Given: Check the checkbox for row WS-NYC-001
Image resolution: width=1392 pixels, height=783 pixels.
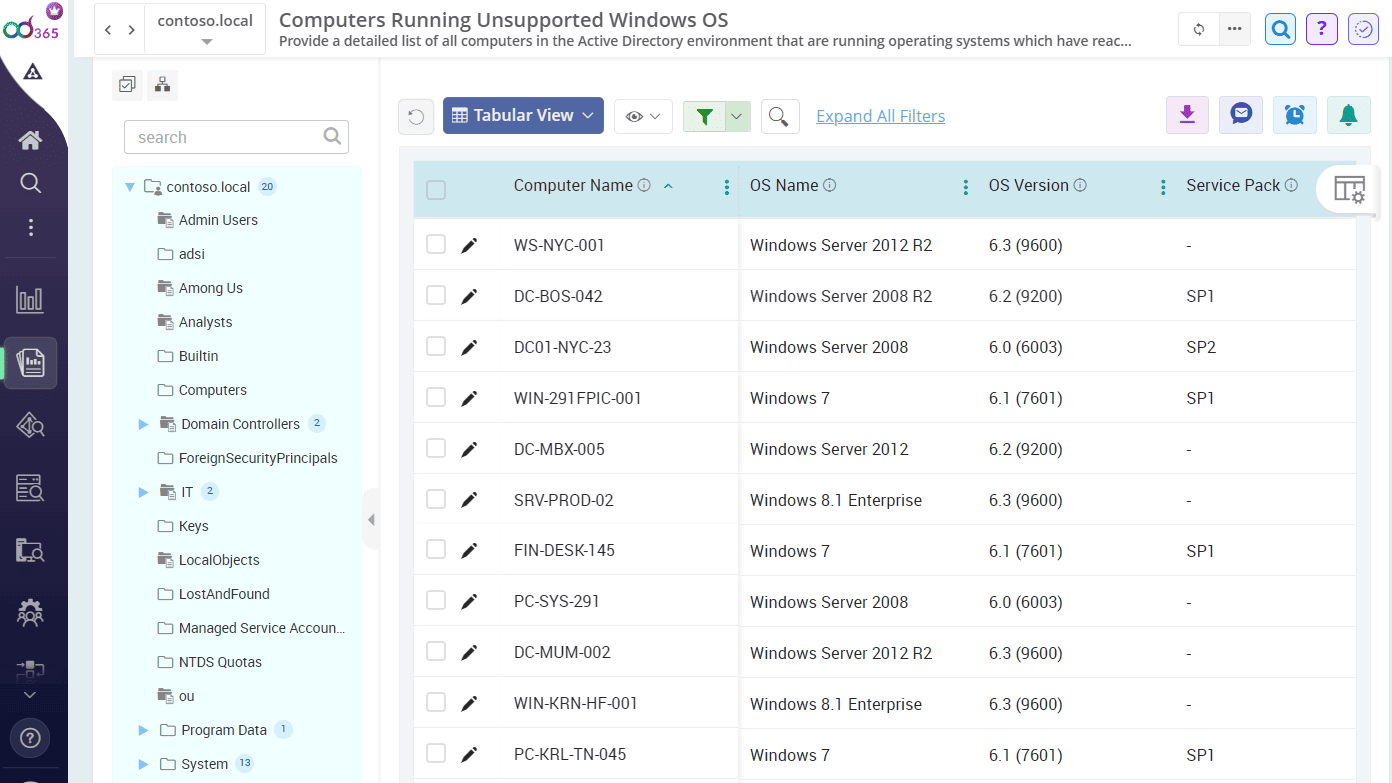Looking at the screenshot, I should pos(436,244).
